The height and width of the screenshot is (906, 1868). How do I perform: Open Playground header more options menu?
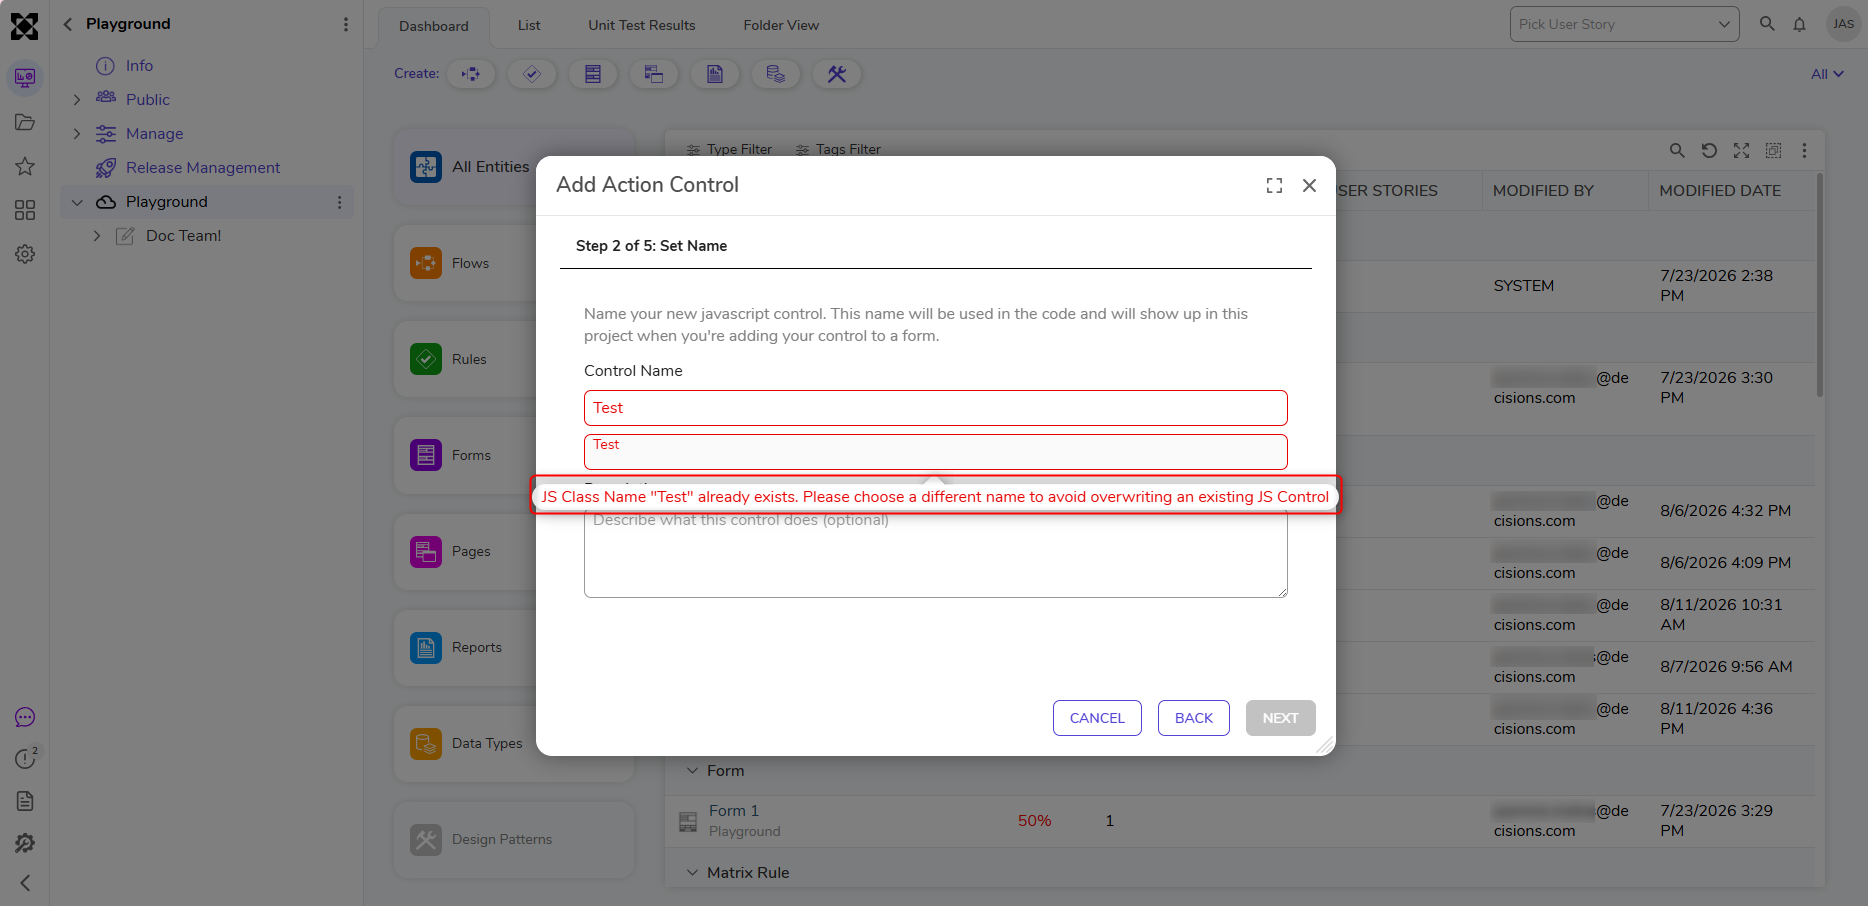coord(346,24)
